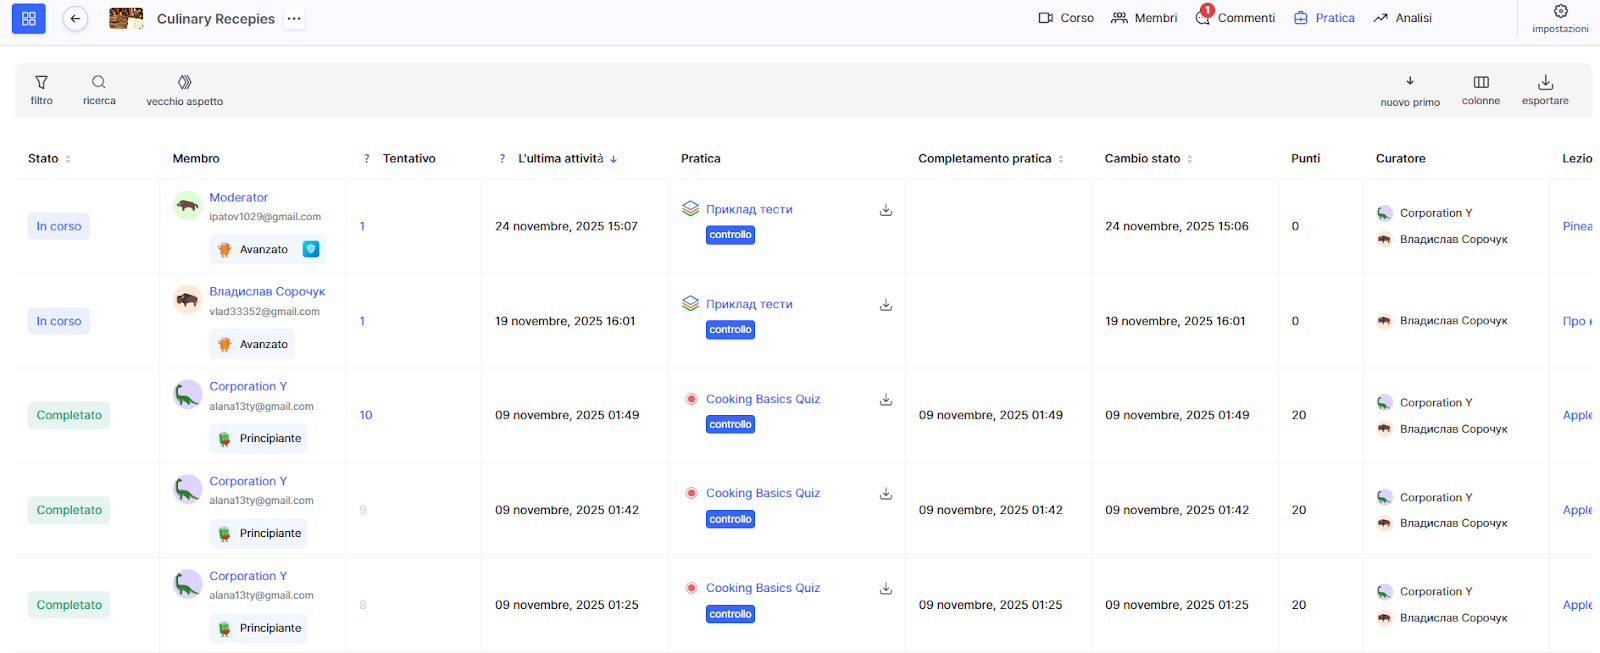Click the ricerca search icon

(x=99, y=89)
